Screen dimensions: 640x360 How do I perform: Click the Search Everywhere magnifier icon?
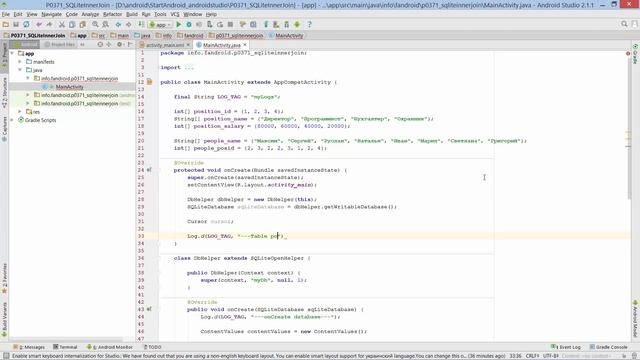(624, 24)
